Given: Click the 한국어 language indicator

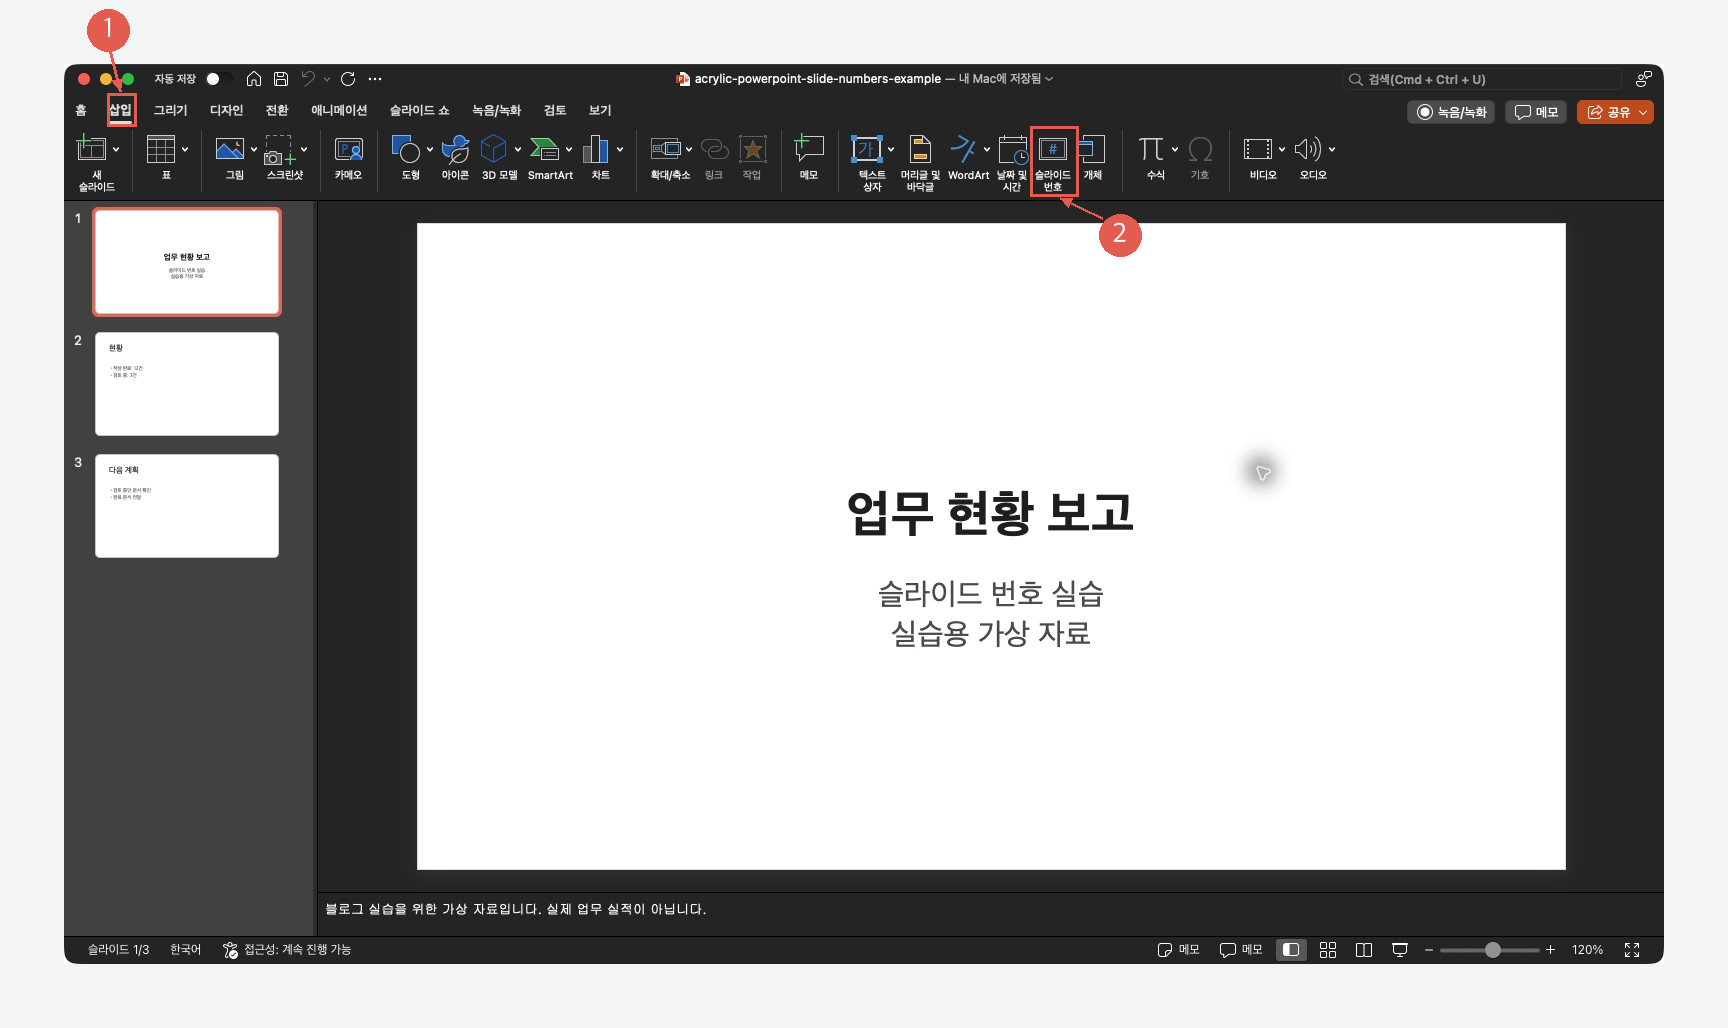Looking at the screenshot, I should [185, 950].
